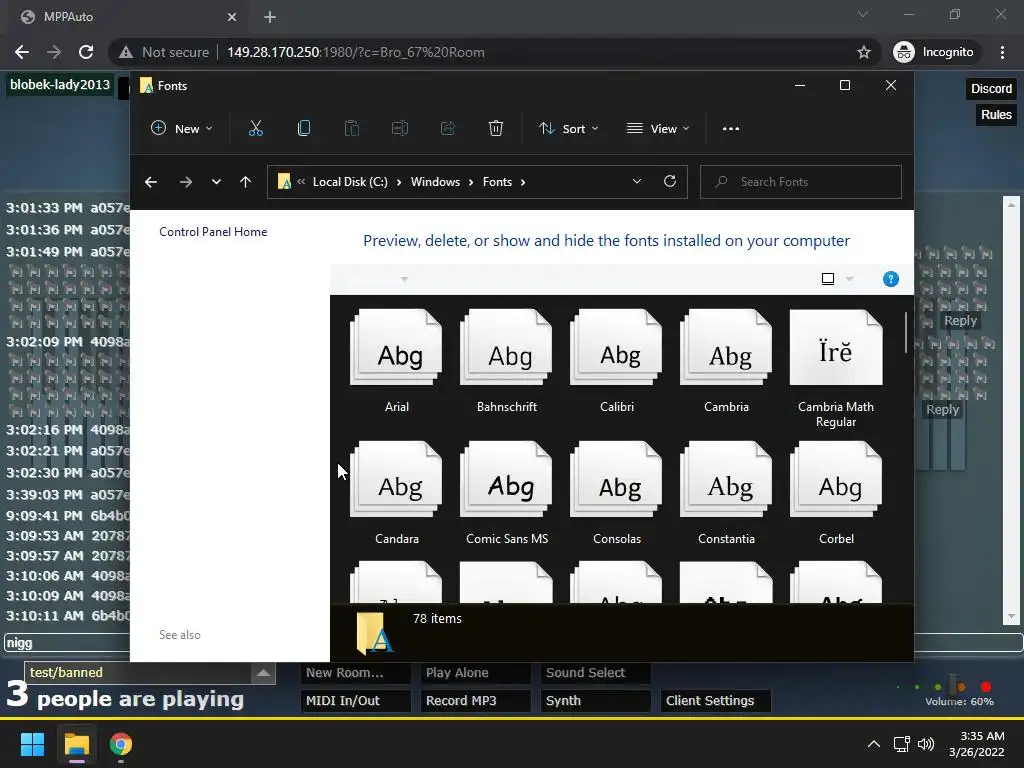This screenshot has width=1024, height=768.
Task: Open Chrome three-dot menu
Action: (1002, 52)
